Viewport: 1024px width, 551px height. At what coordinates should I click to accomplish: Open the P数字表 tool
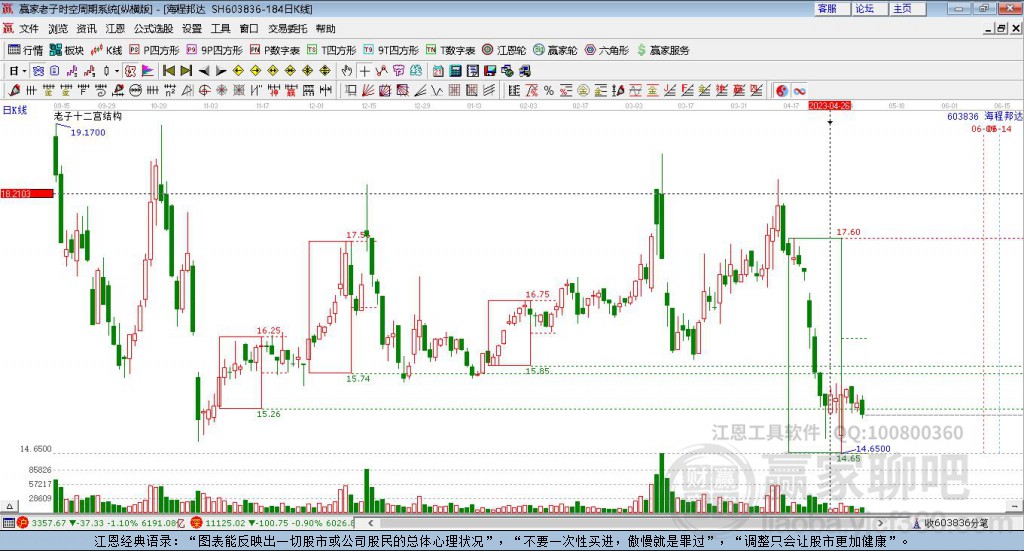click(274, 50)
